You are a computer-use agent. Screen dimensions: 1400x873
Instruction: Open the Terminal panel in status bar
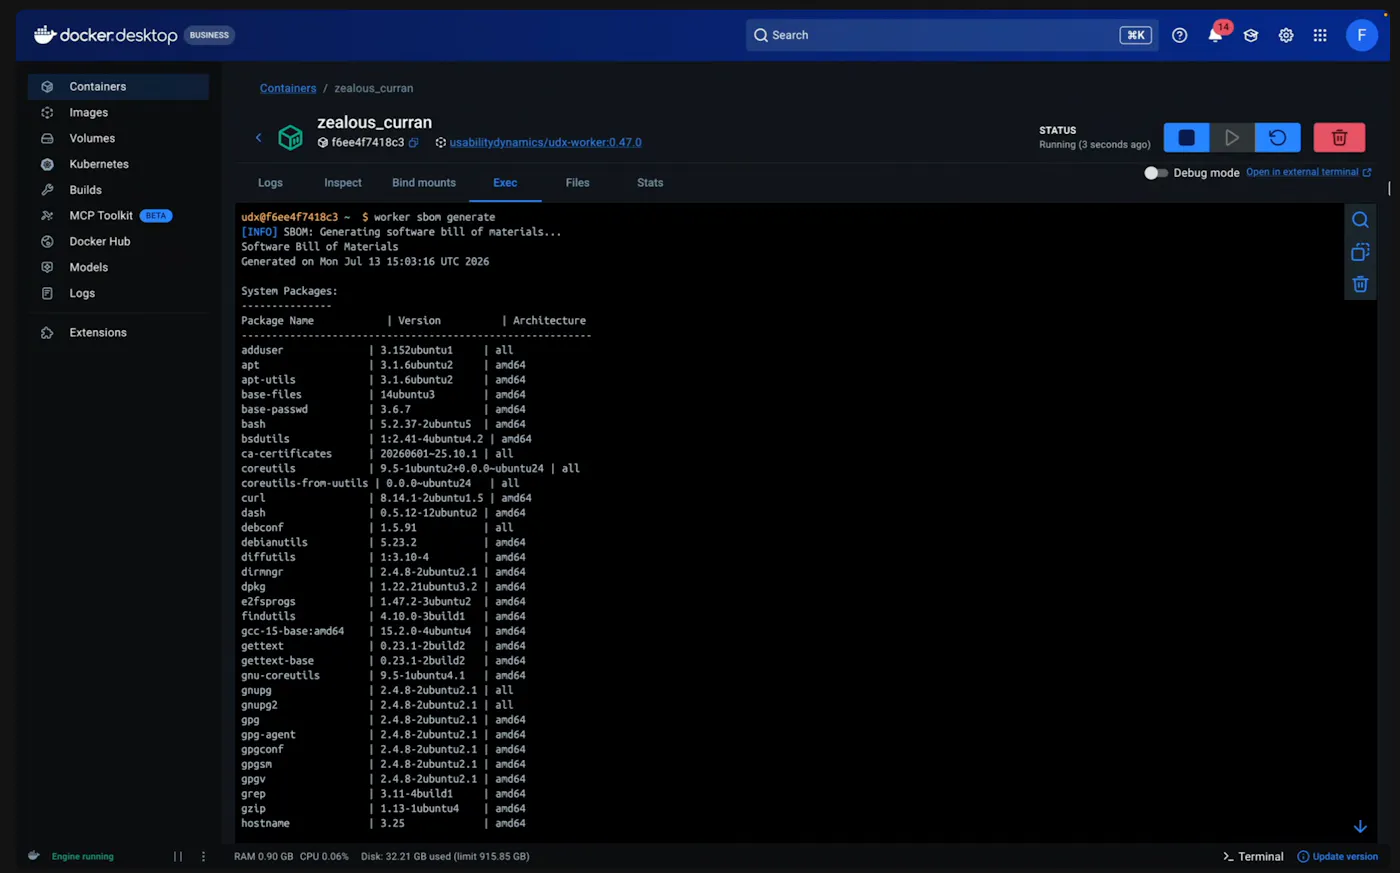[x=1253, y=857]
